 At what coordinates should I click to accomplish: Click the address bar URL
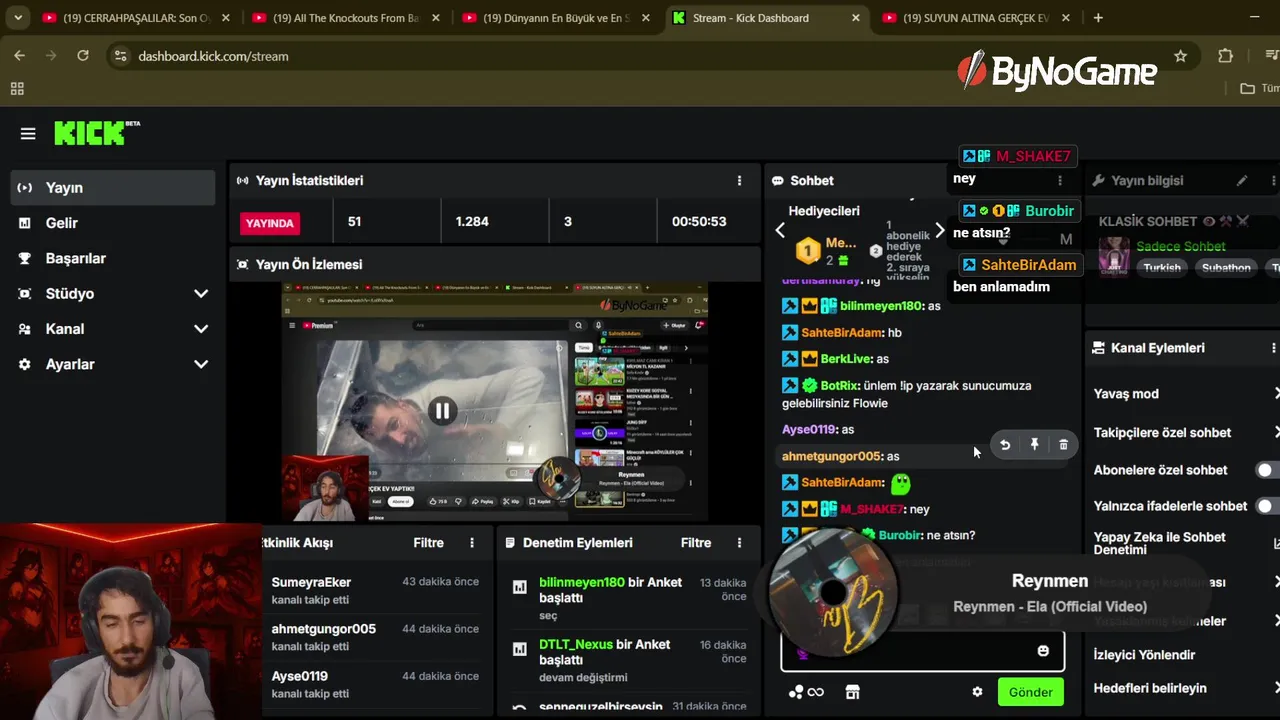tap(213, 56)
